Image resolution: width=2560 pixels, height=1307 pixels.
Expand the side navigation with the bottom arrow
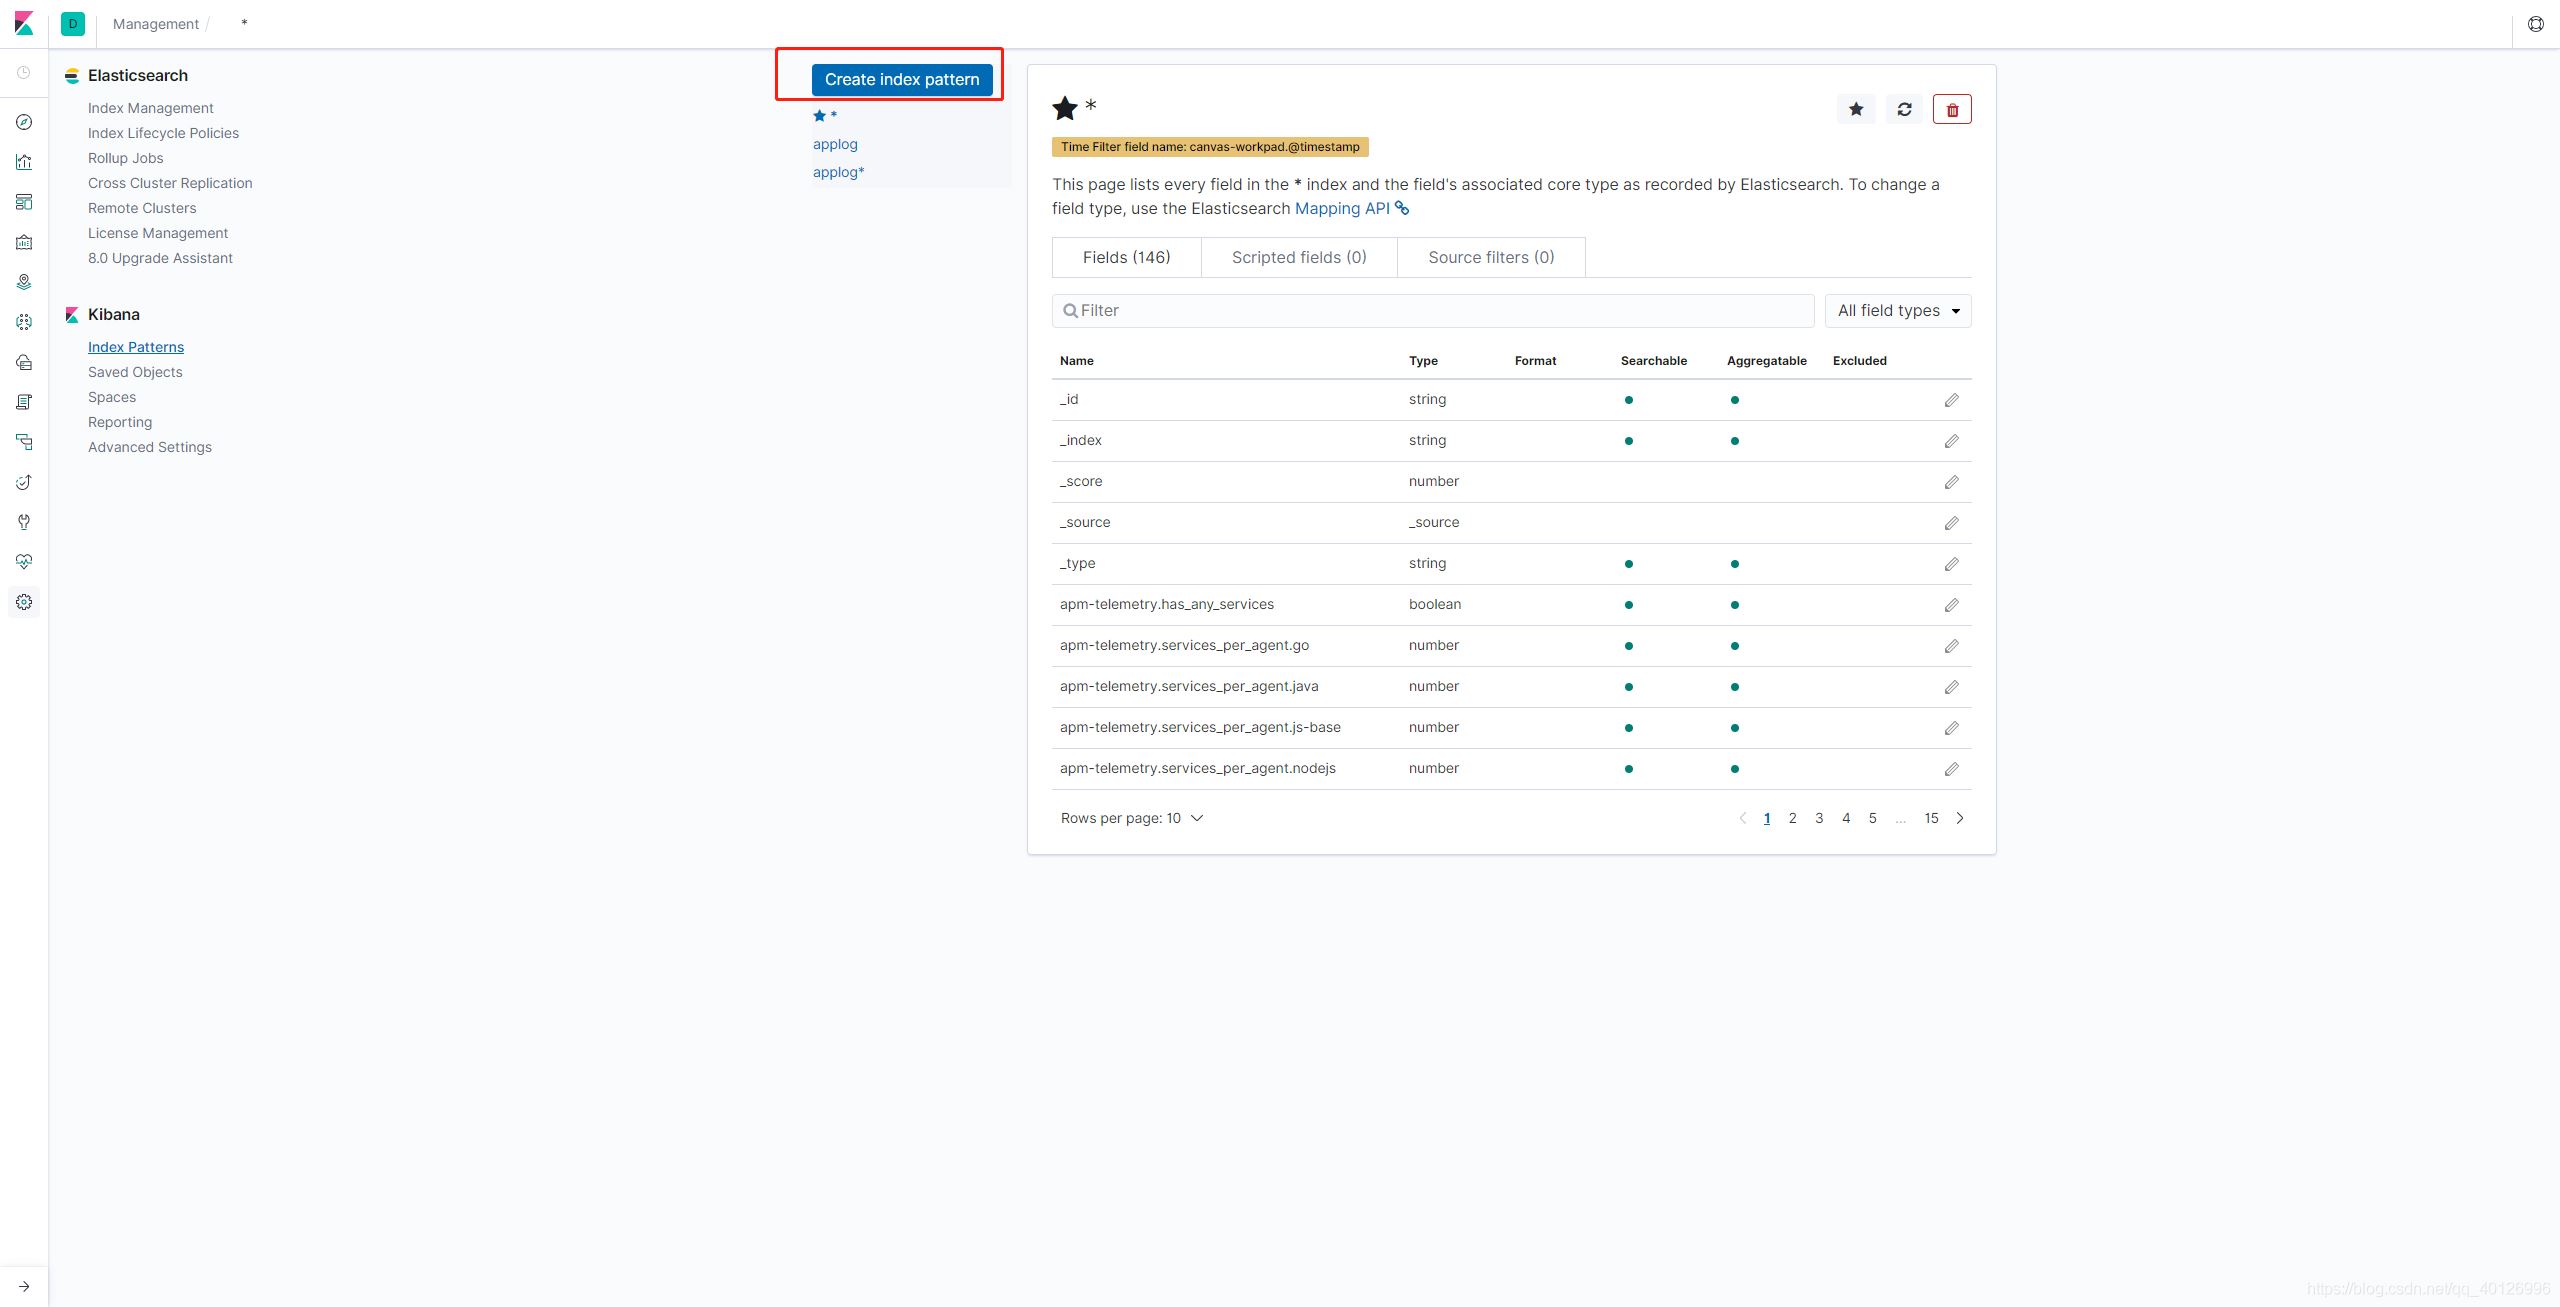tap(24, 1287)
